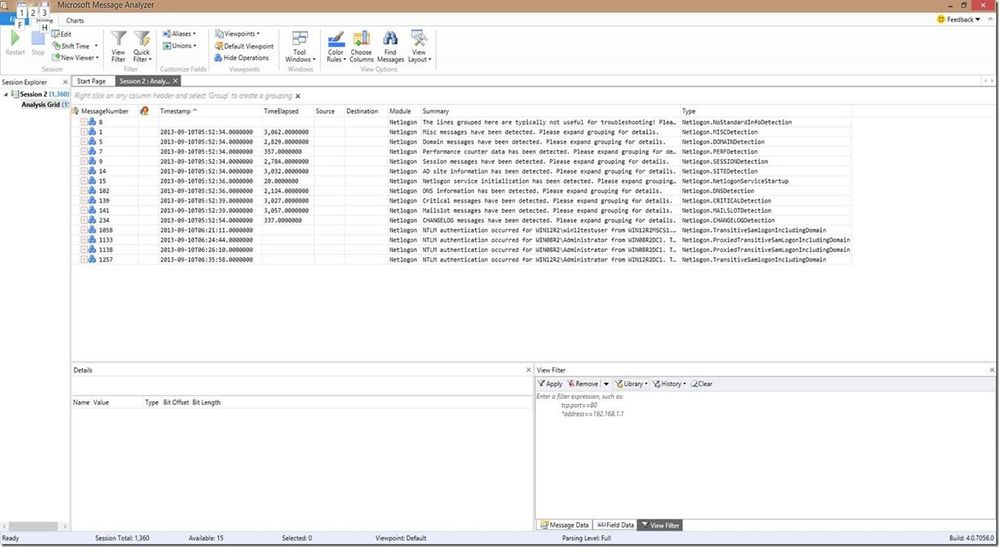
Task: Expand message row 139
Action: pyautogui.click(x=83, y=201)
